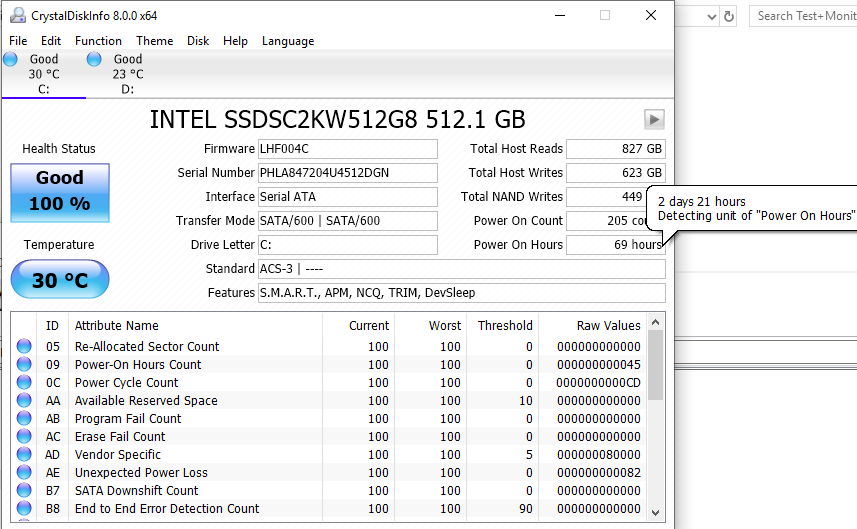Click the Total Host Reads value 827 GB
This screenshot has height=529, width=857.
(x=616, y=149)
